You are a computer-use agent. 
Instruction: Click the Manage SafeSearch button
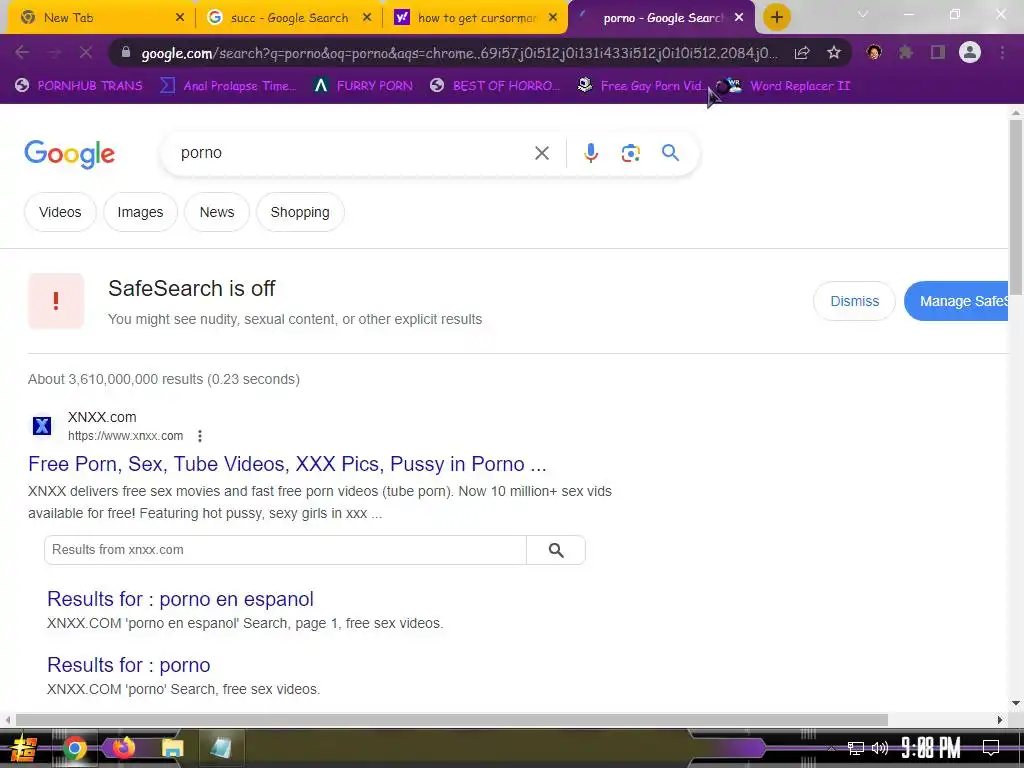[957, 301]
